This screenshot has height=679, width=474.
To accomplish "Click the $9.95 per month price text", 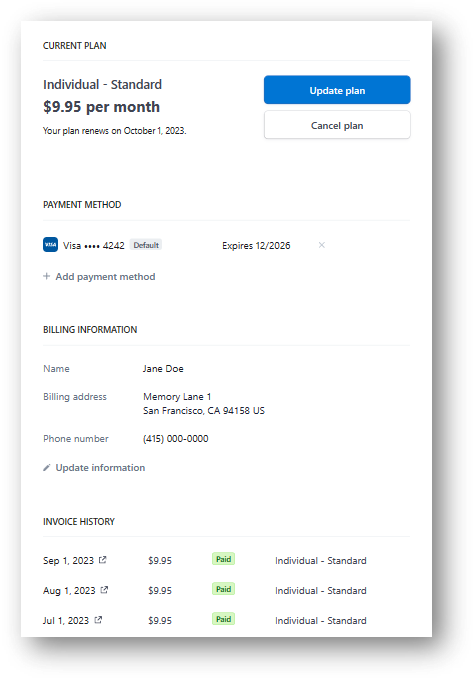I will point(101,107).
